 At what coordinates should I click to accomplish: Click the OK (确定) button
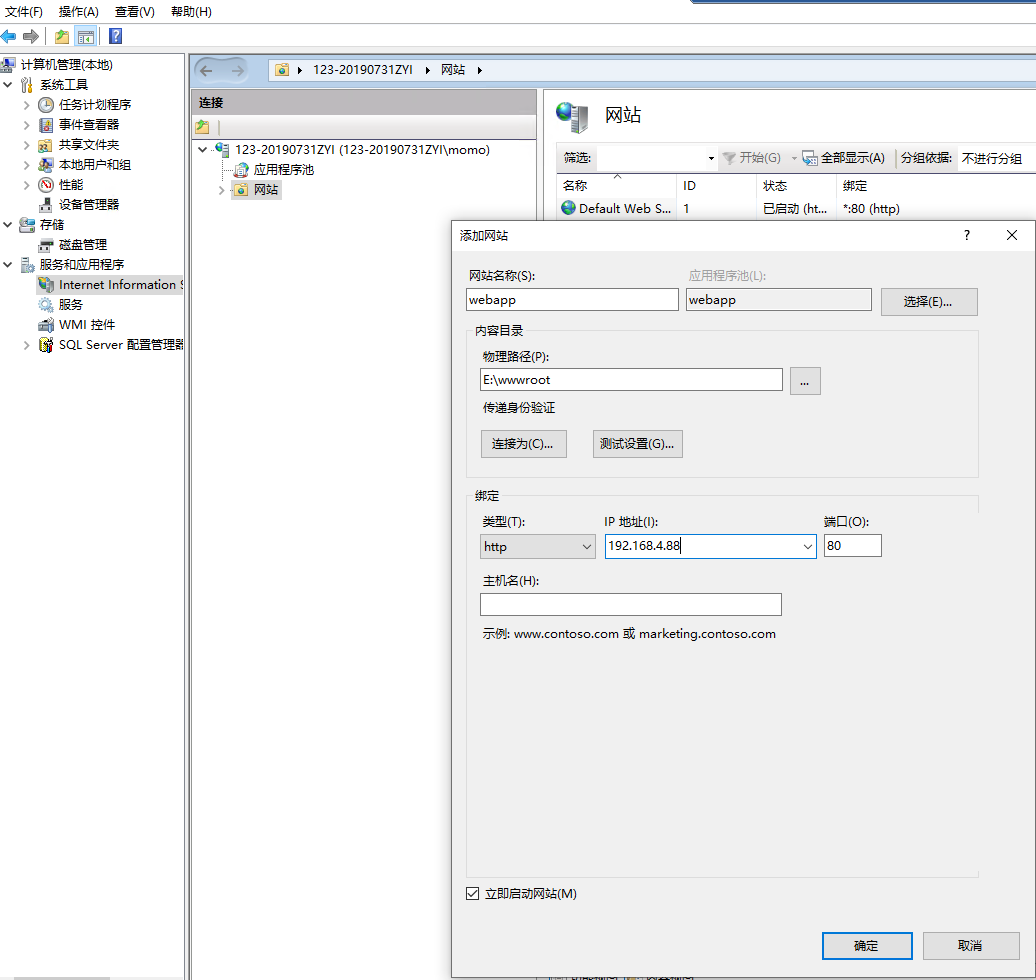pyautogui.click(x=866, y=946)
